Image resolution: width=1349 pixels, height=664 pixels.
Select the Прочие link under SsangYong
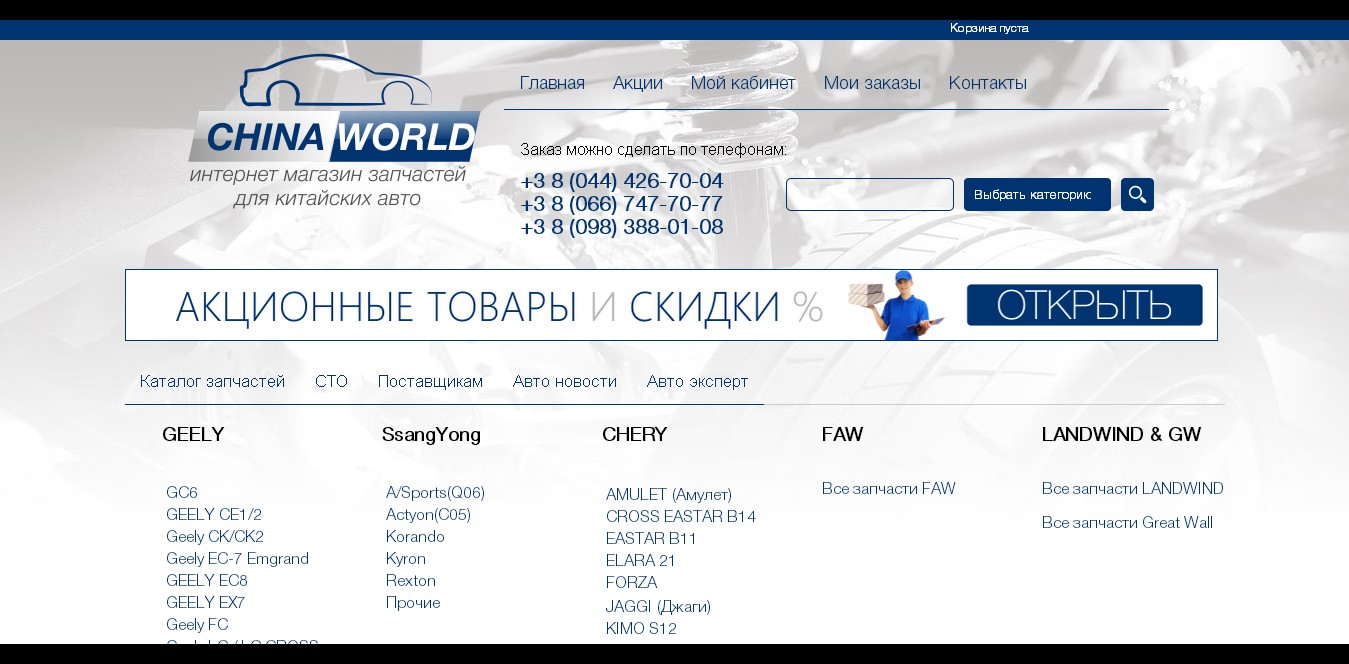click(413, 603)
